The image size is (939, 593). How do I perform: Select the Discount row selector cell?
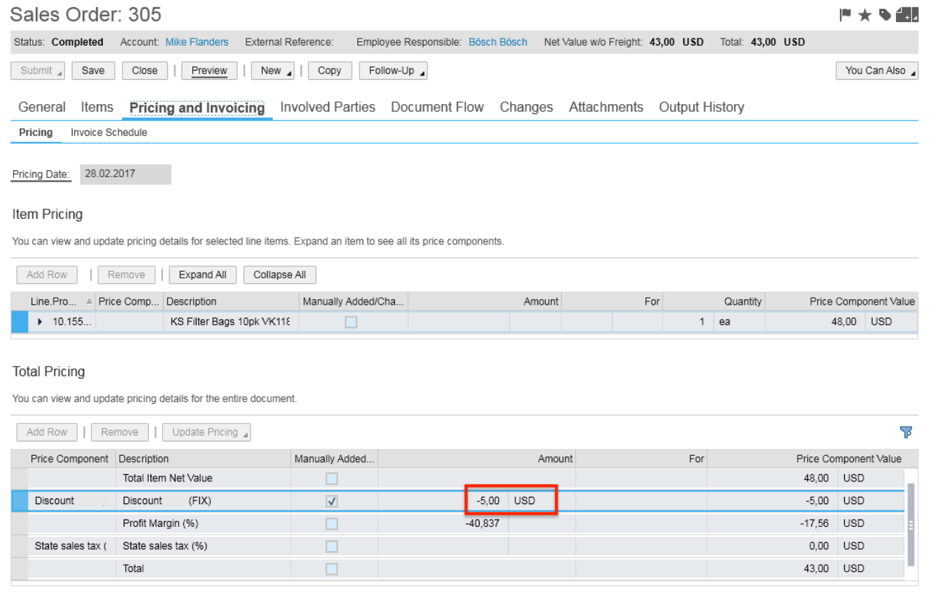(x=19, y=501)
